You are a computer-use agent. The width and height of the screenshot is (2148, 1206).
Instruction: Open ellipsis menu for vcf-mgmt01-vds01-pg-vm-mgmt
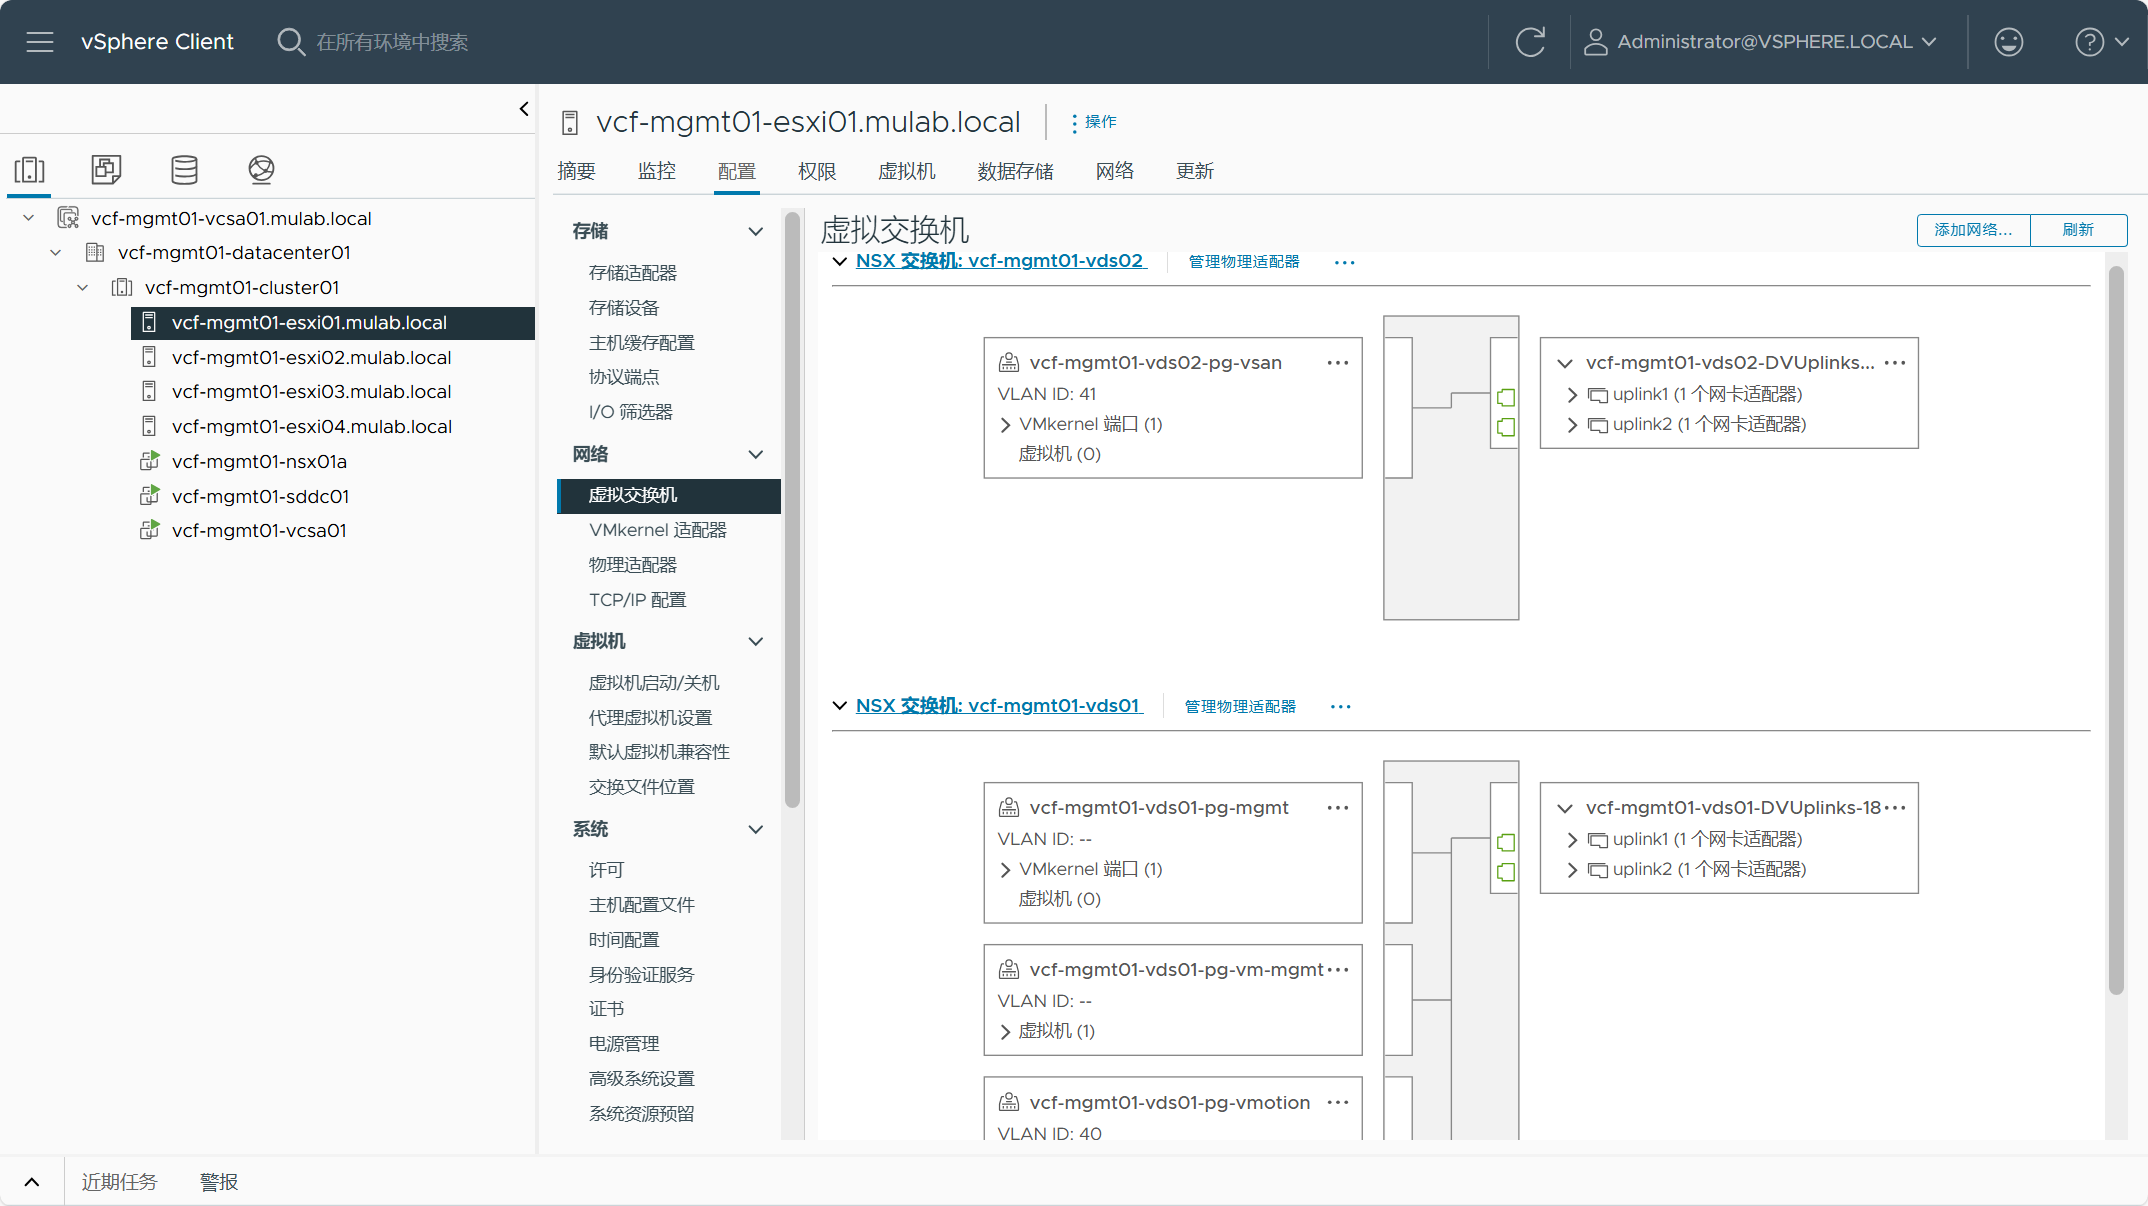pyautogui.click(x=1338, y=970)
